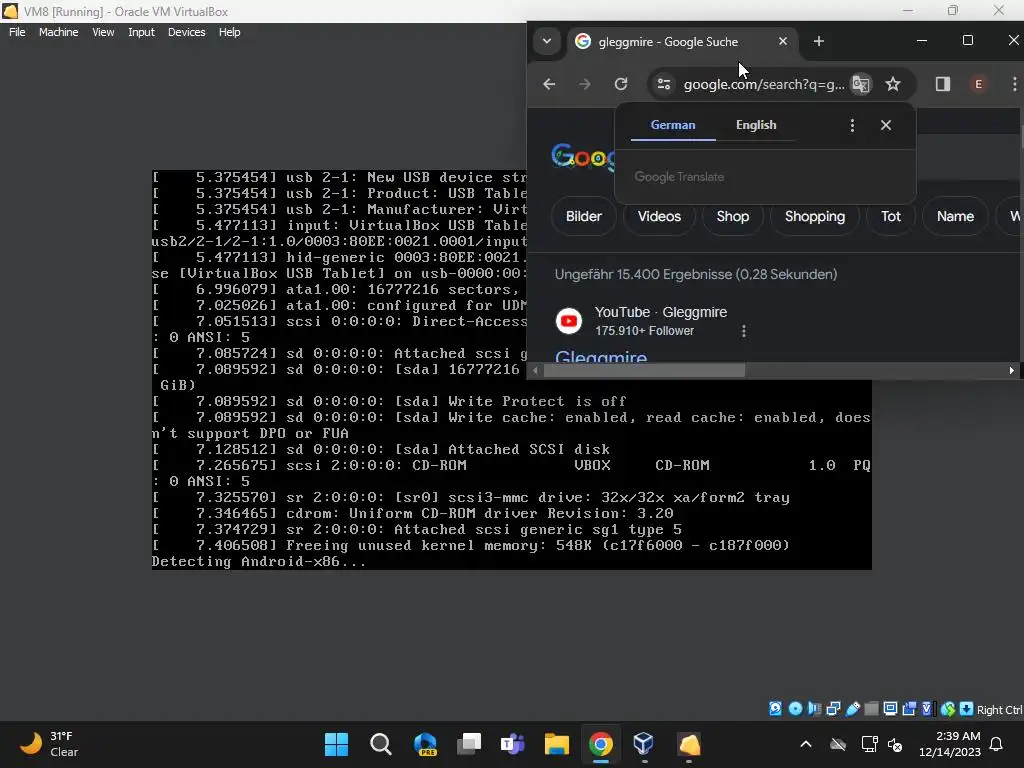
Task: Select German in the translate popup
Action: tap(673, 125)
